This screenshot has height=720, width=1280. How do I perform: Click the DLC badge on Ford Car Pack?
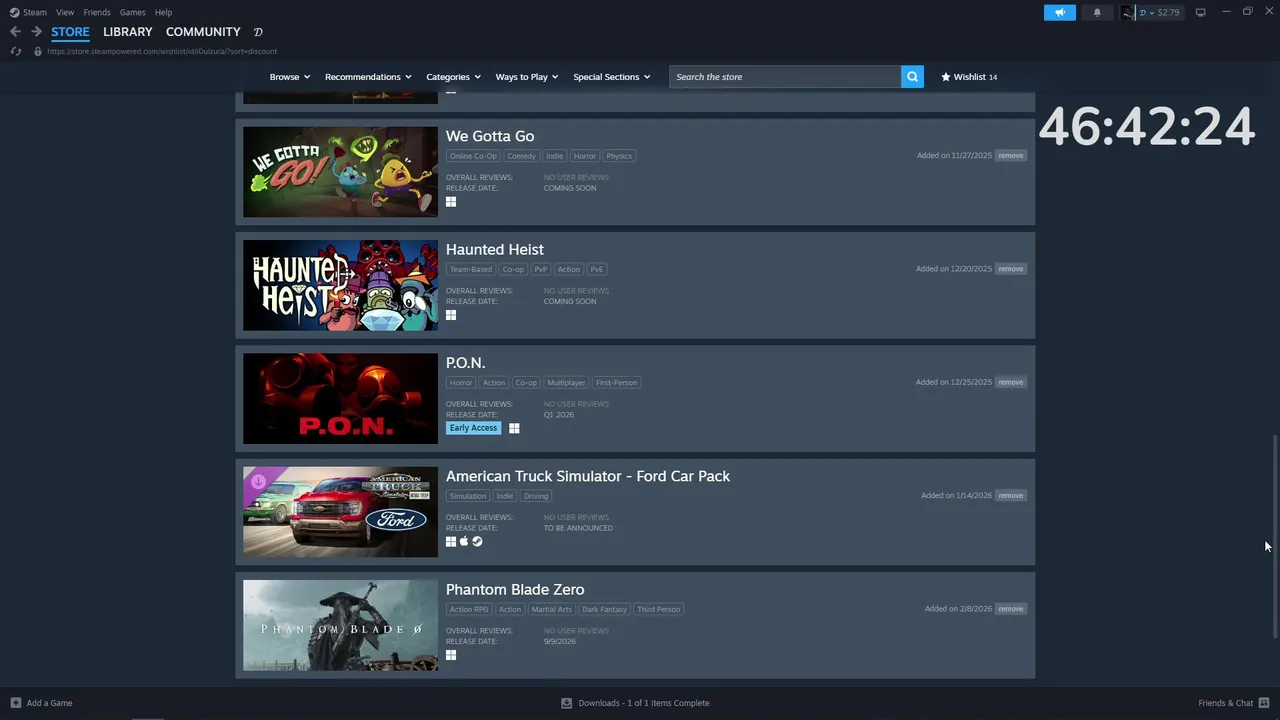coord(258,481)
